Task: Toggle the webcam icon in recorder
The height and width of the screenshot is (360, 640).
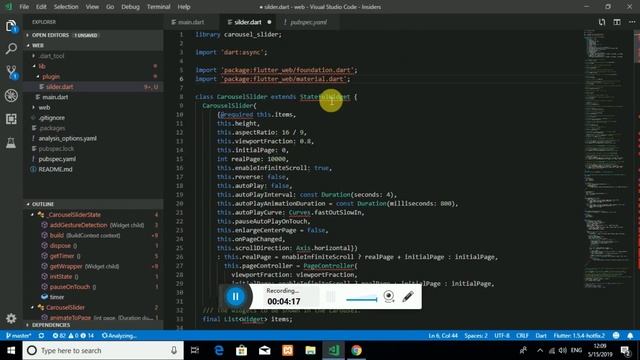Action: pos(389,296)
